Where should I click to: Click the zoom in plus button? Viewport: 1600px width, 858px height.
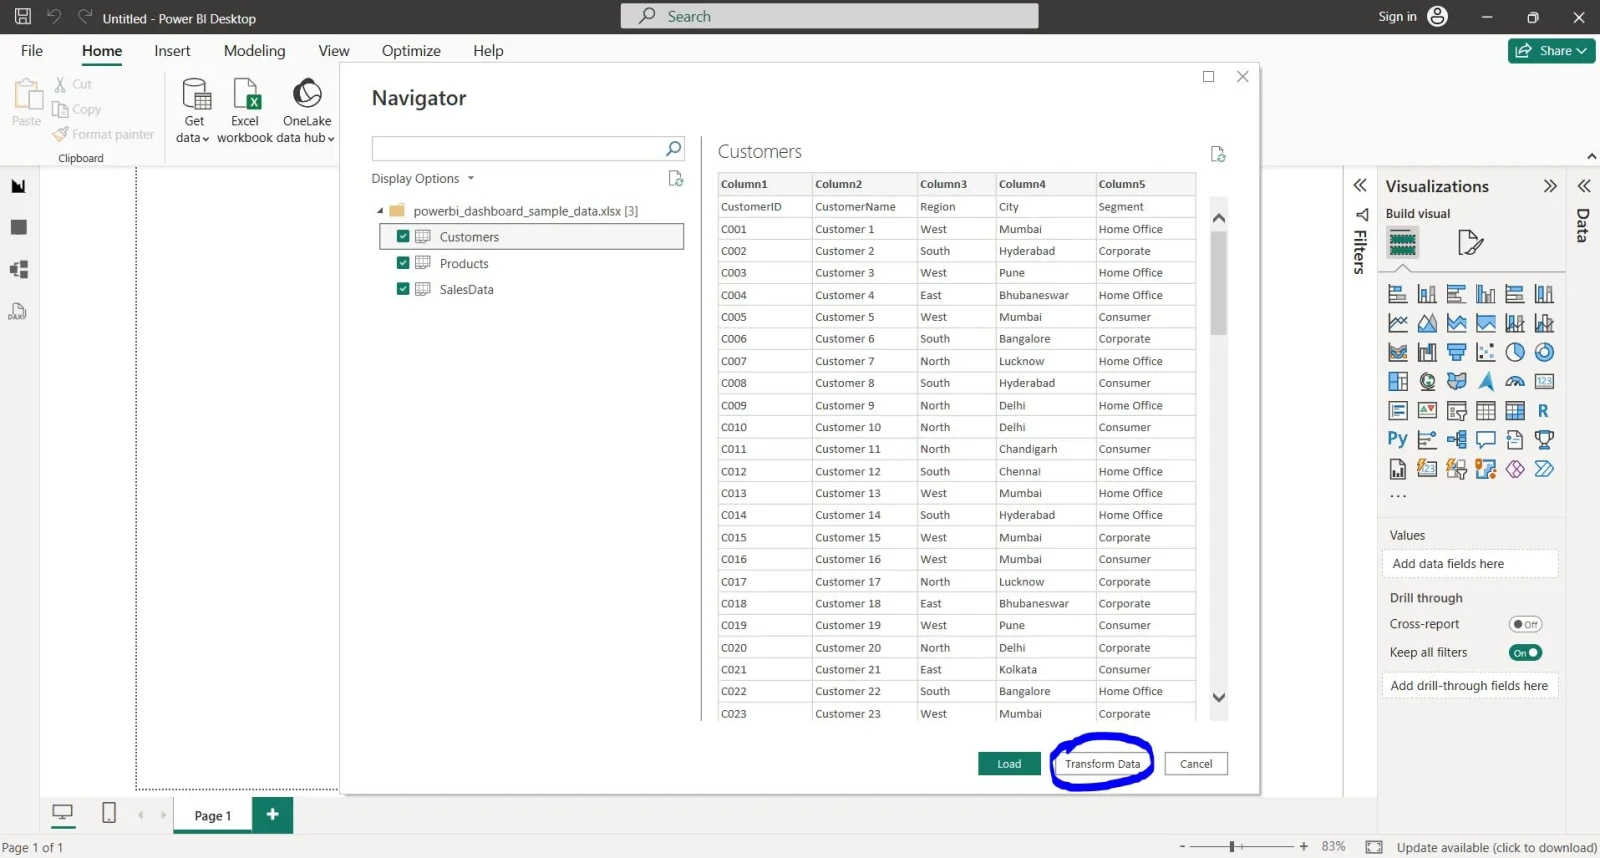(1303, 847)
